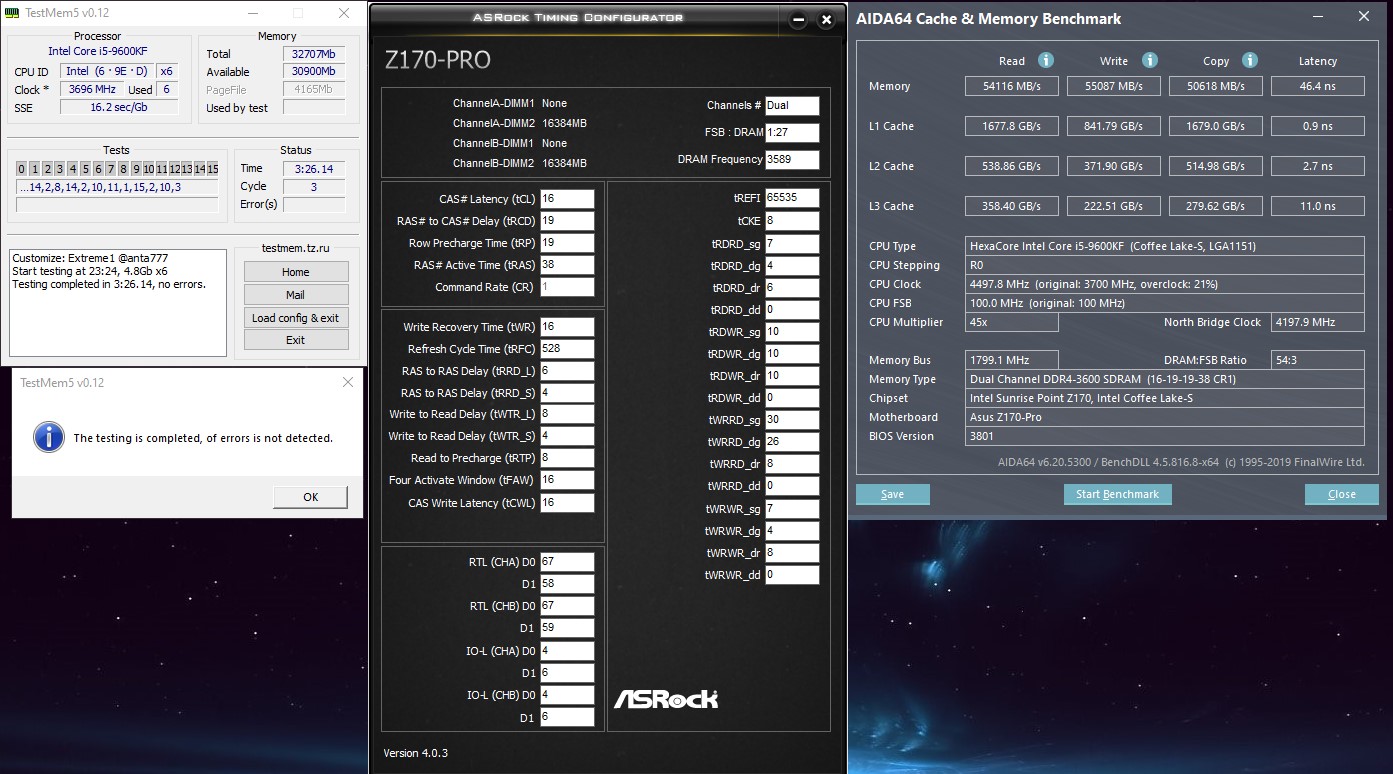Image resolution: width=1393 pixels, height=774 pixels.
Task: Click the Read to Precharge (tRTP) field
Action: [567, 458]
